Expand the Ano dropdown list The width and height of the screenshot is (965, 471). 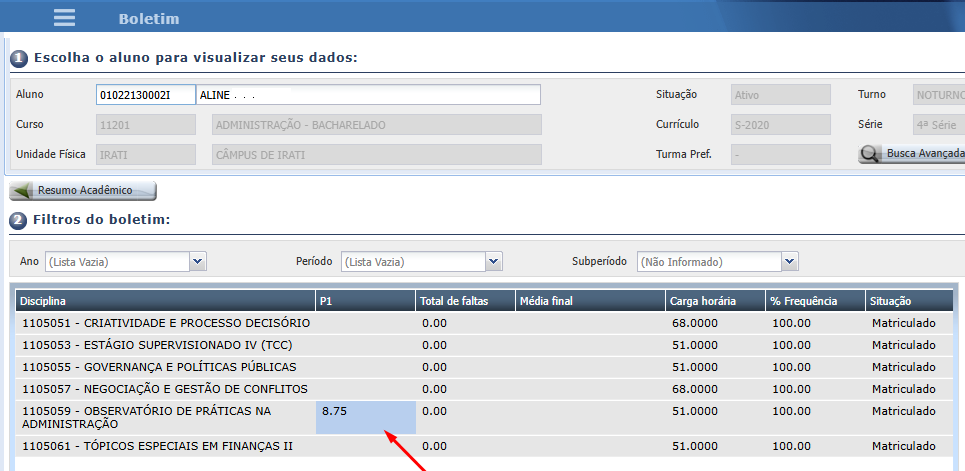pyautogui.click(x=197, y=261)
